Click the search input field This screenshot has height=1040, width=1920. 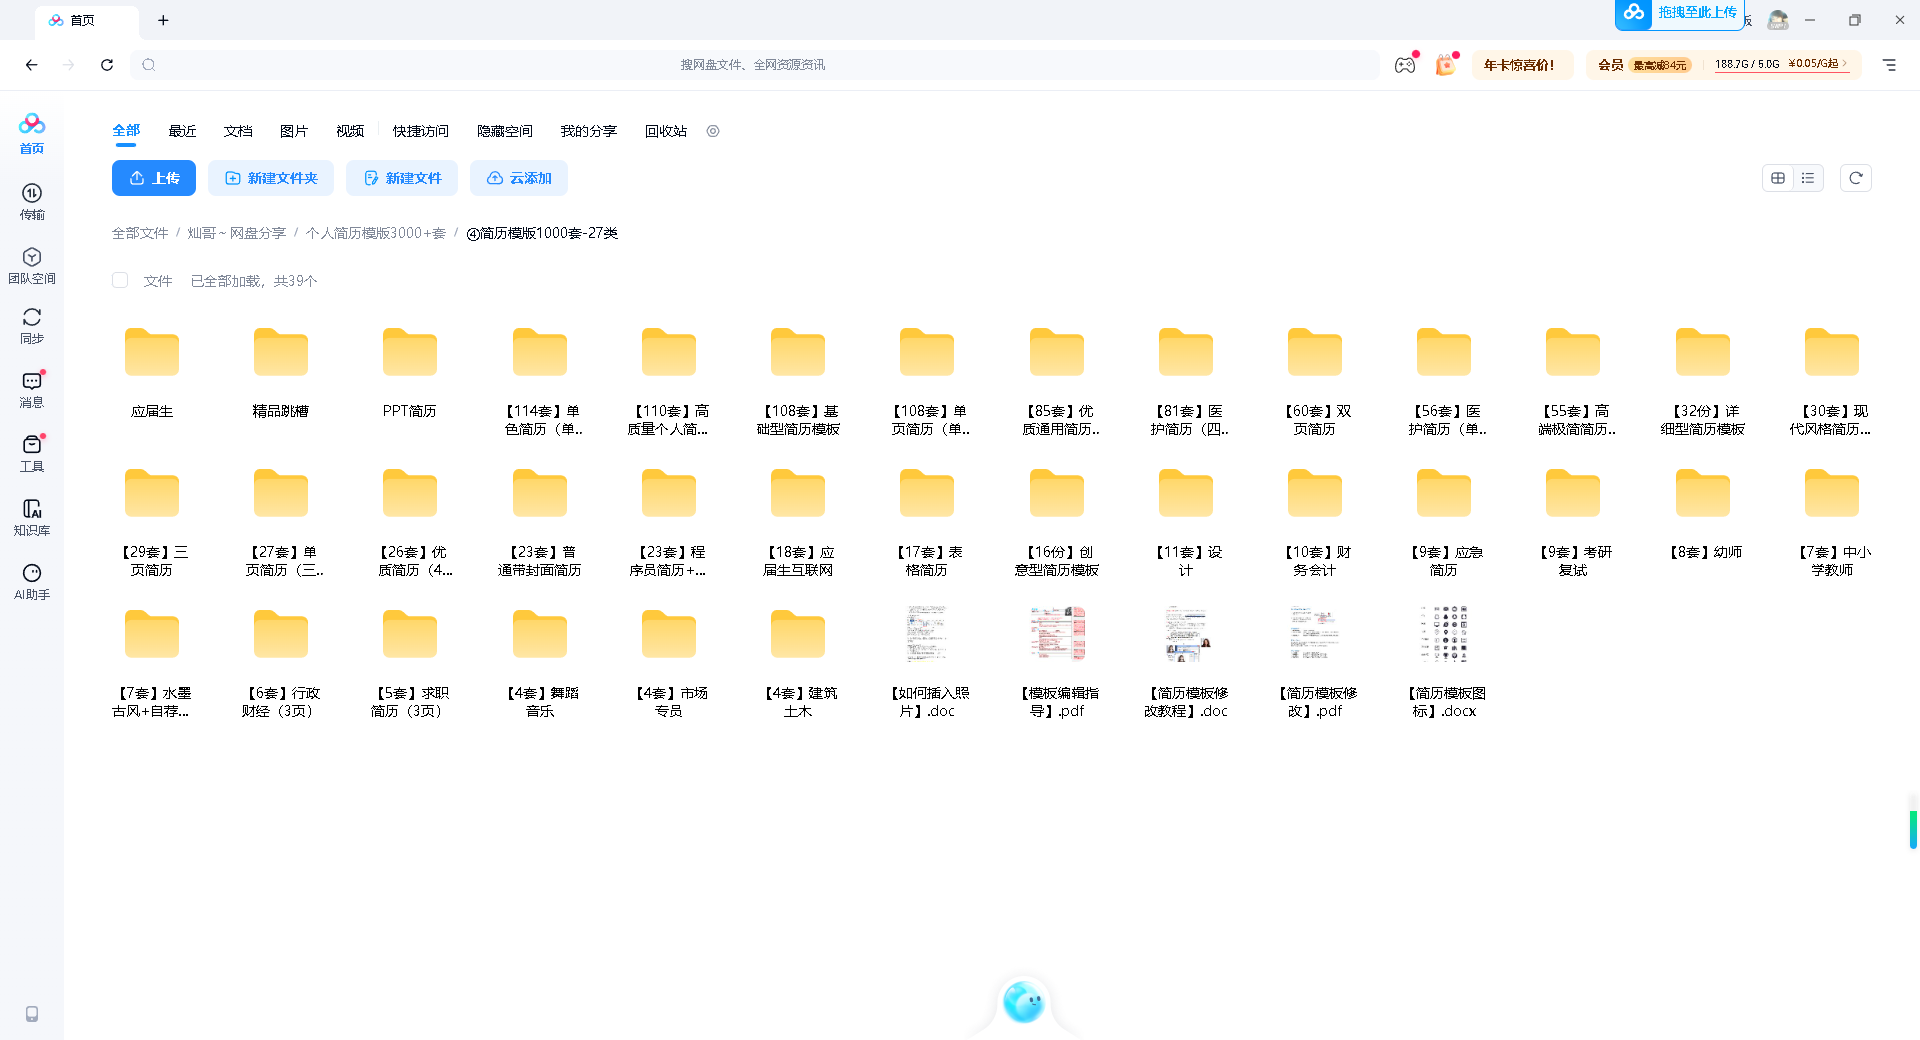click(x=754, y=65)
